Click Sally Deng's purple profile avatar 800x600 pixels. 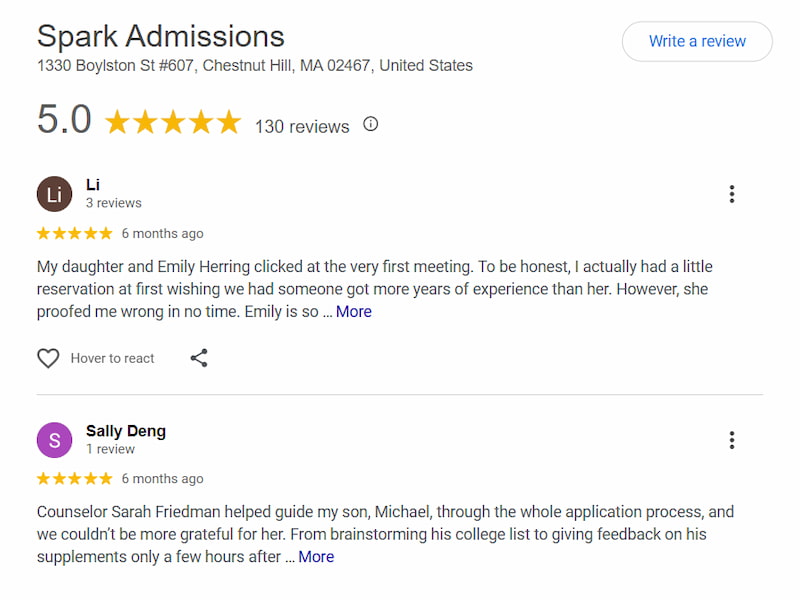coord(55,440)
